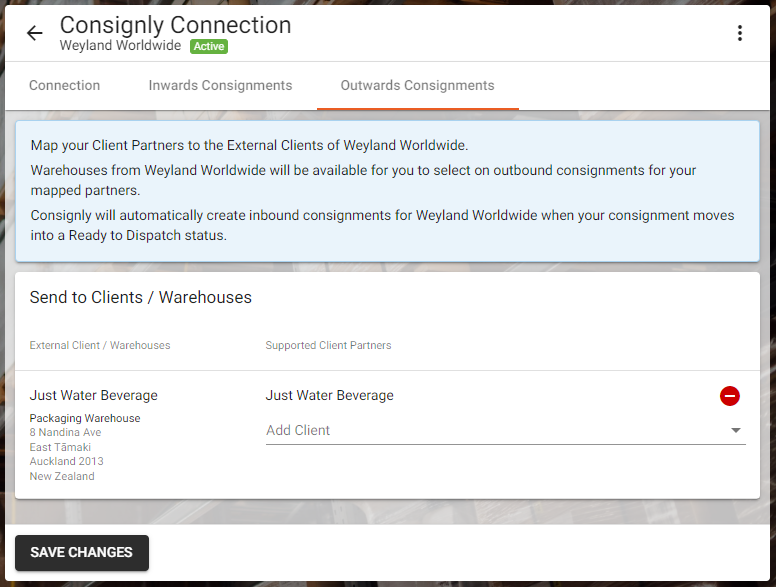Go back using the left arrow icon
776x587 pixels.
[35, 33]
